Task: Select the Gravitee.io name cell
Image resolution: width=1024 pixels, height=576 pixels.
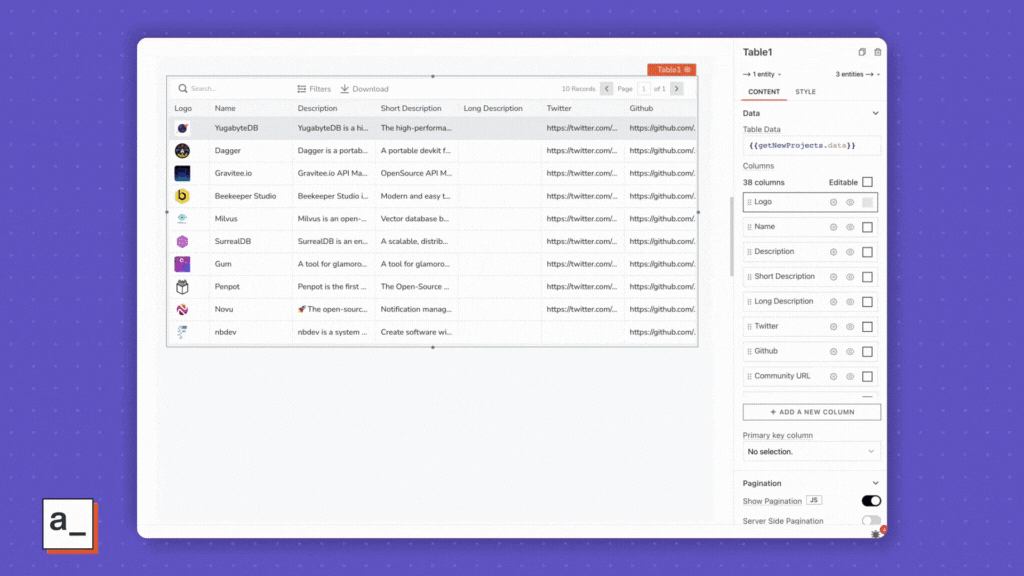Action: (233, 173)
